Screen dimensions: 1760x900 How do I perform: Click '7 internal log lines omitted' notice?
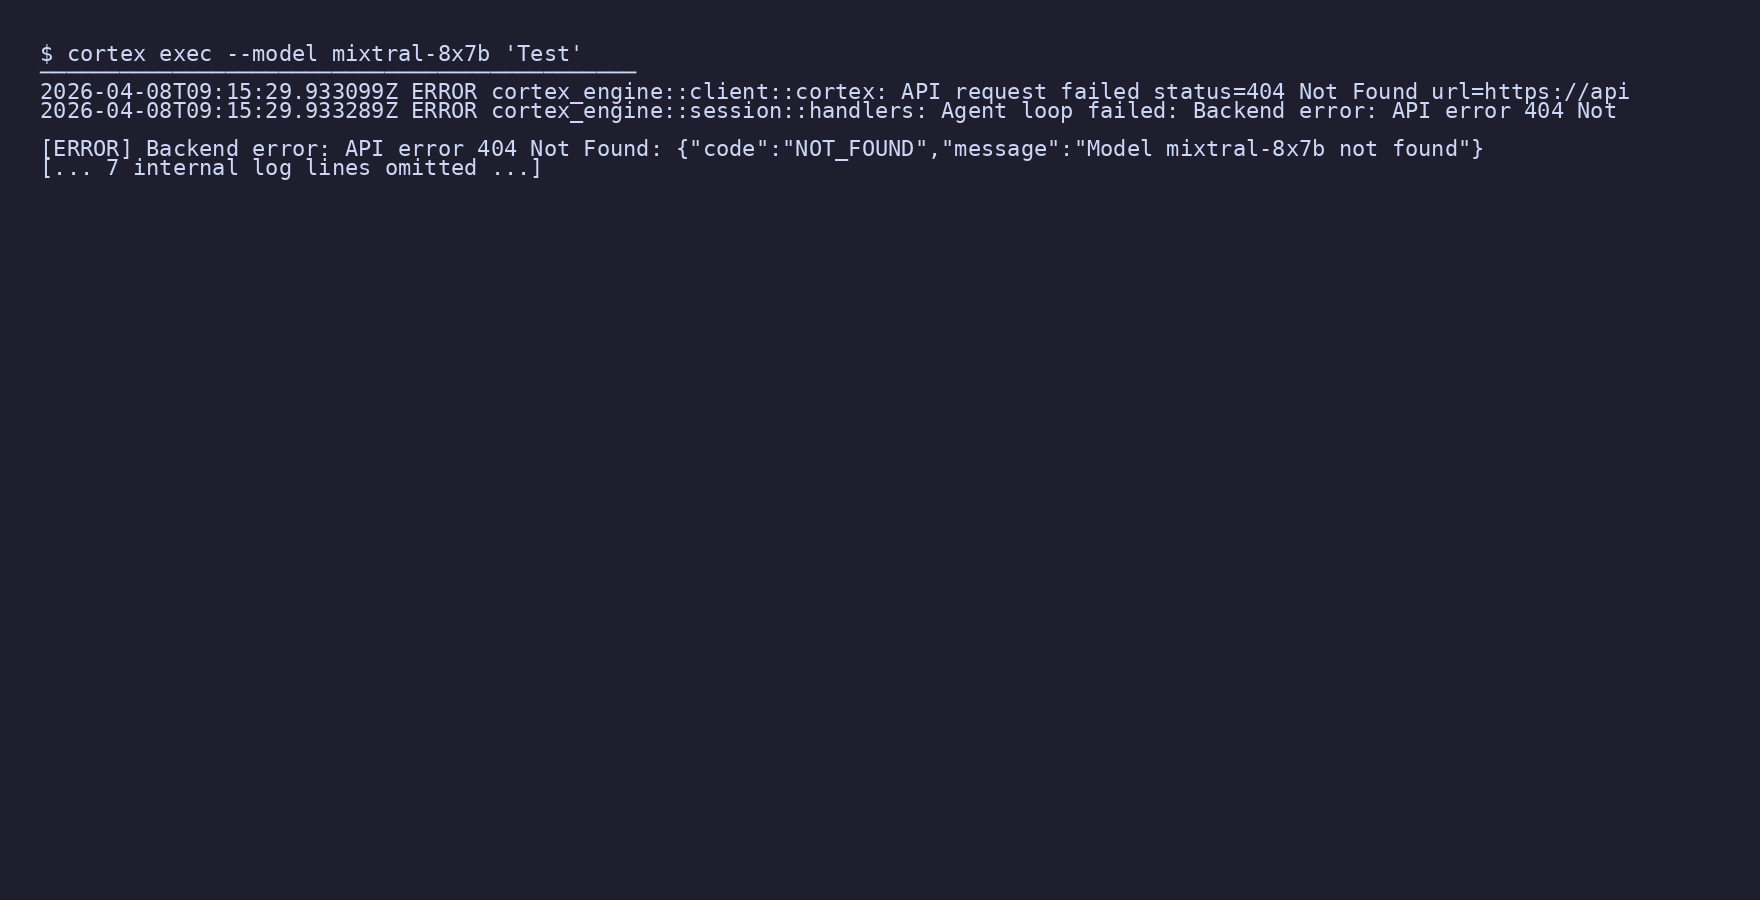(291, 168)
